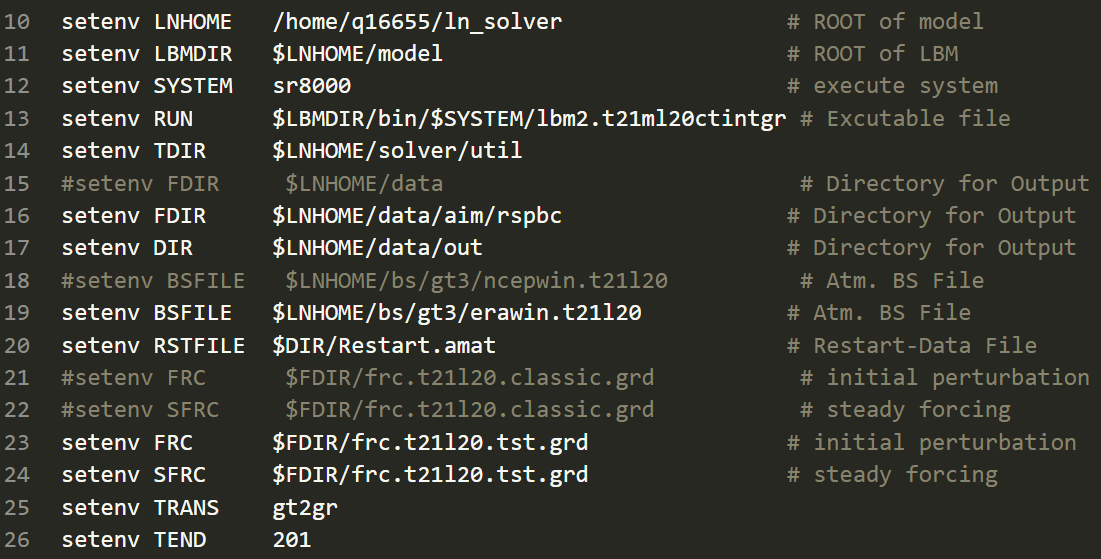This screenshot has width=1101, height=559.
Task: Click on $LNHOME/data/out value
Action: point(377,248)
